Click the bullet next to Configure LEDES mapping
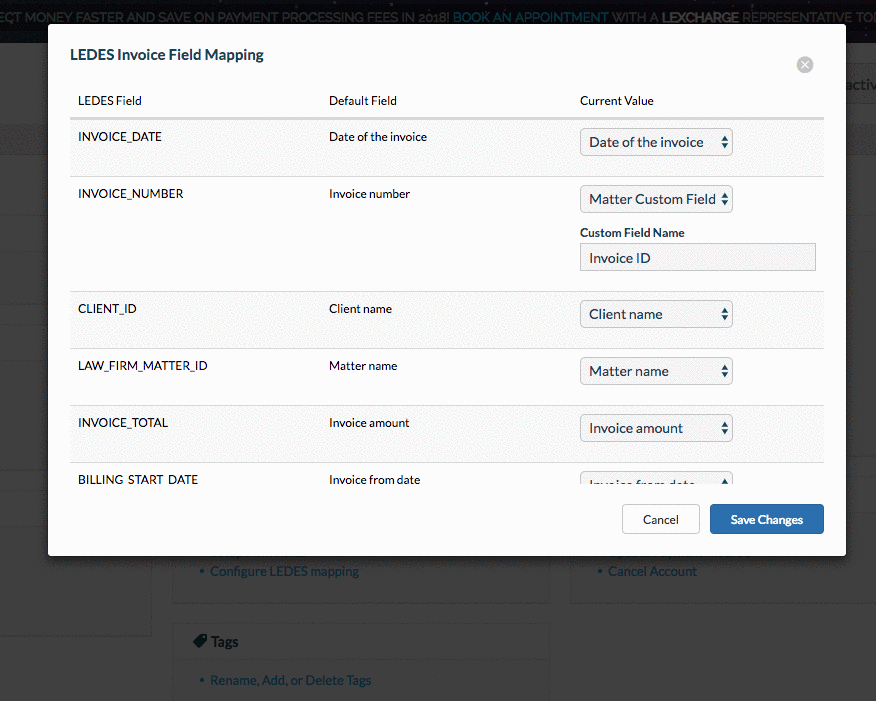 pyautogui.click(x=200, y=571)
